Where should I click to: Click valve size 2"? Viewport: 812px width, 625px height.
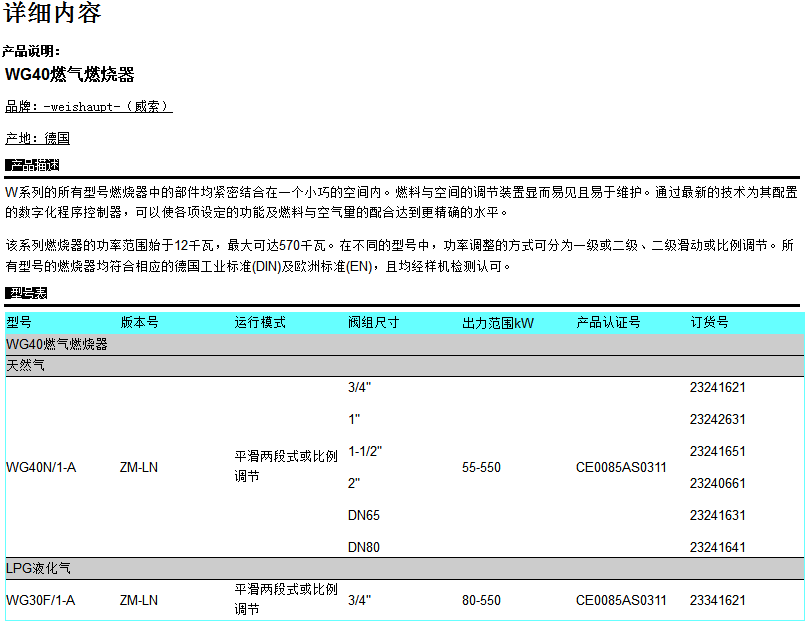(354, 484)
